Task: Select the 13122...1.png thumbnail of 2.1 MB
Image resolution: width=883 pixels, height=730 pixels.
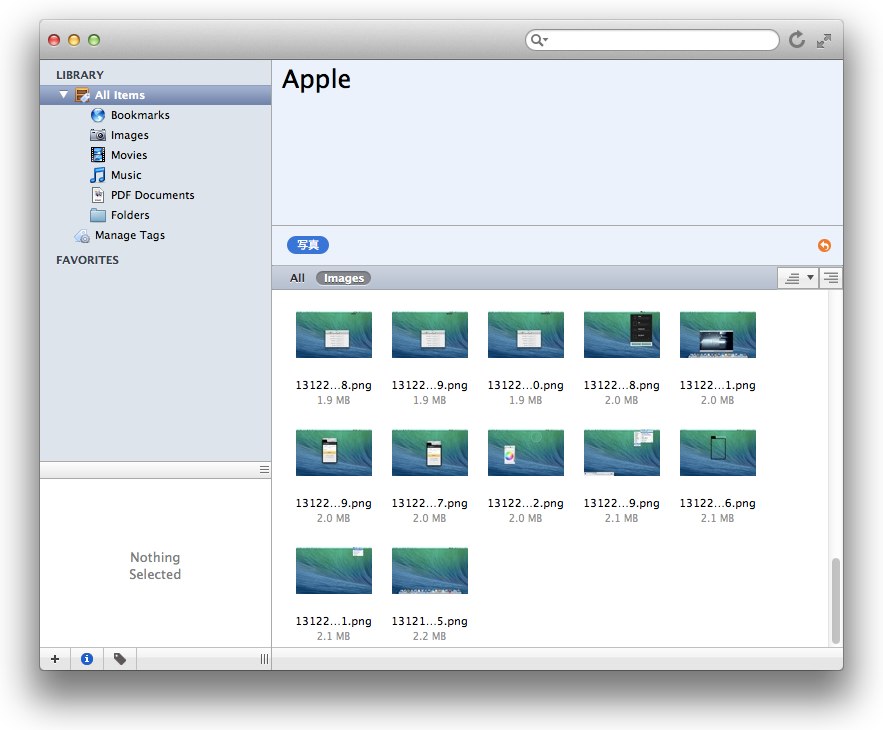Action: click(x=333, y=571)
